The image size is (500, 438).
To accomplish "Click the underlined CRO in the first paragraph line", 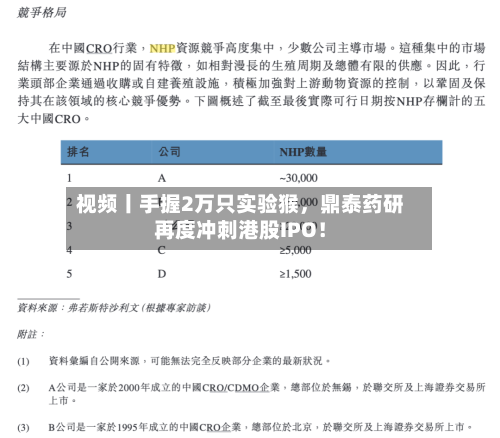I will [99, 48].
